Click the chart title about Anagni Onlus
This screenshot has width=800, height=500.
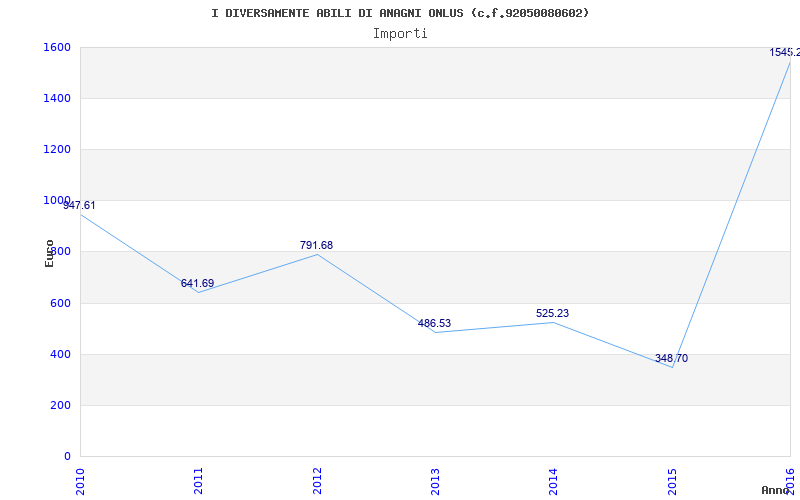[x=400, y=13]
